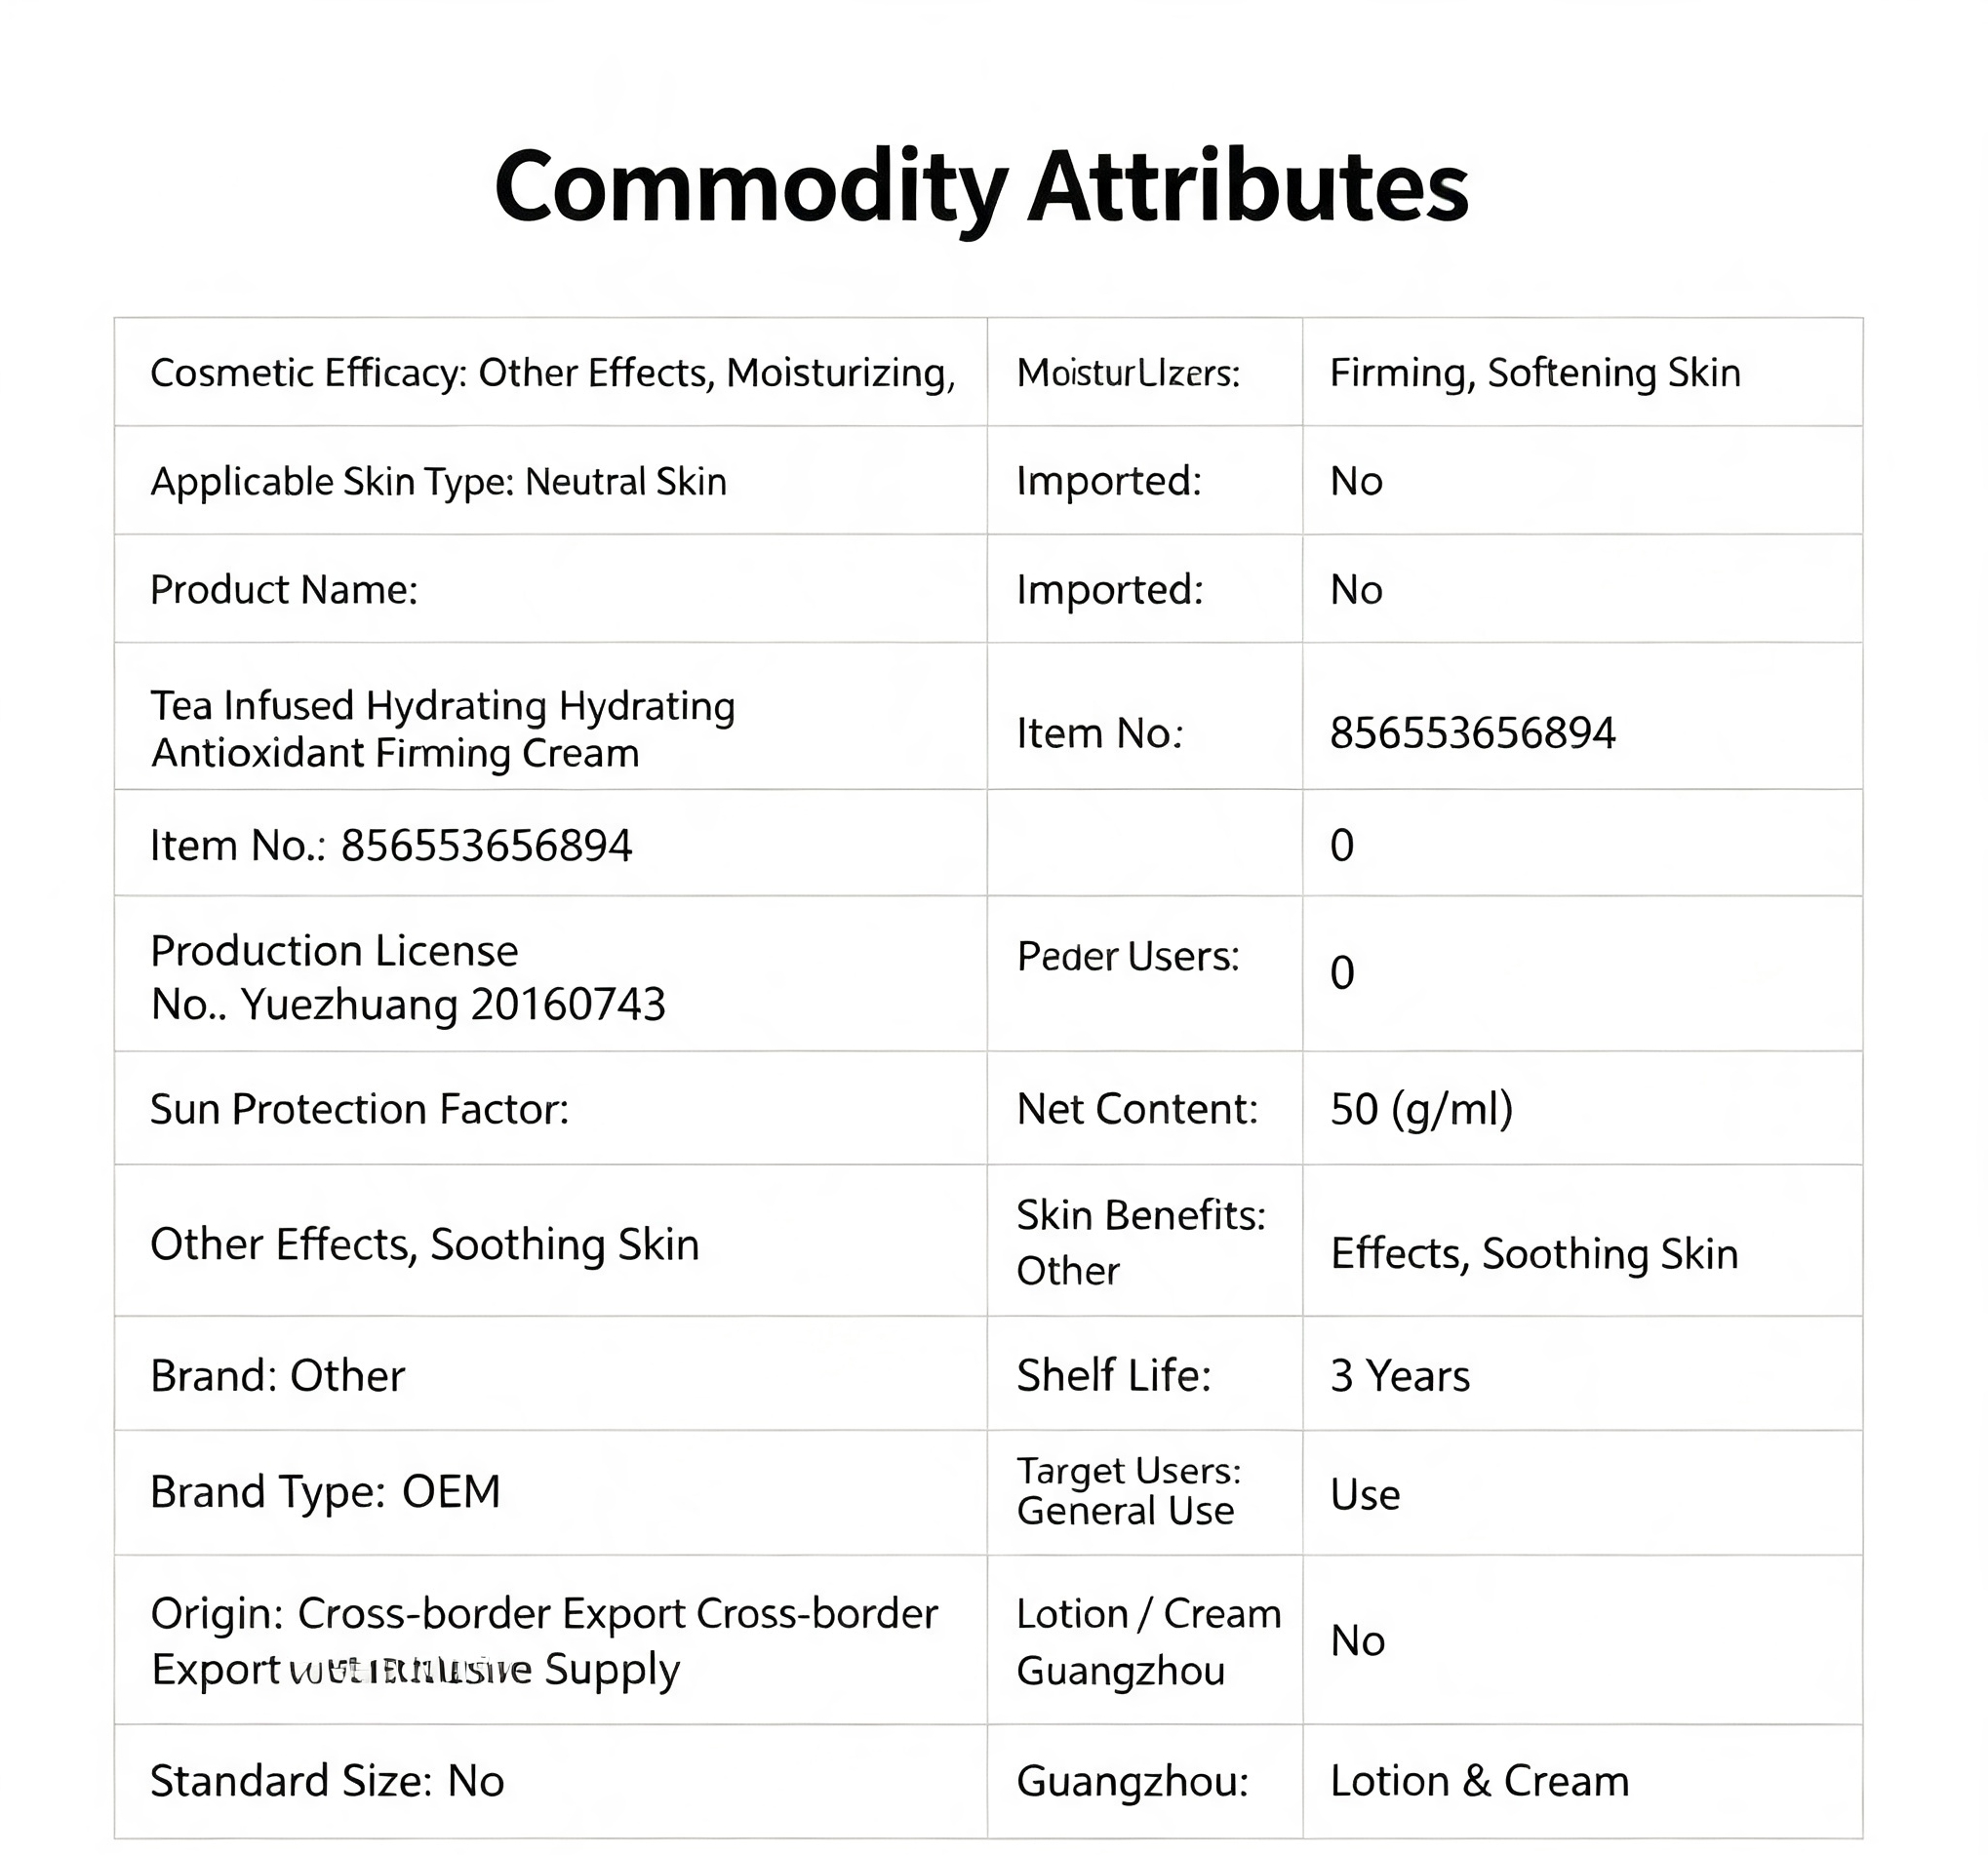Viewport: 1988px width, 1855px height.
Task: Click the Brand Type: OEM cell
Action: point(551,1492)
